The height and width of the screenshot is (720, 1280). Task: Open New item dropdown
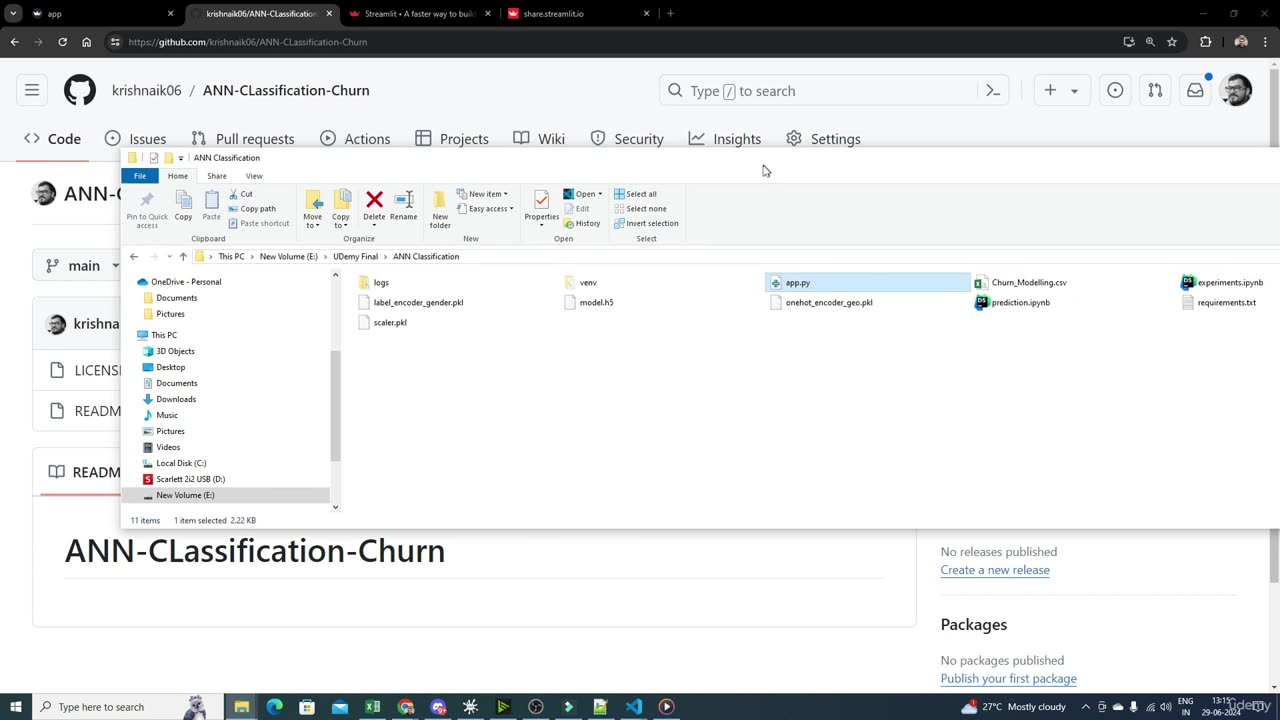pyautogui.click(x=482, y=194)
